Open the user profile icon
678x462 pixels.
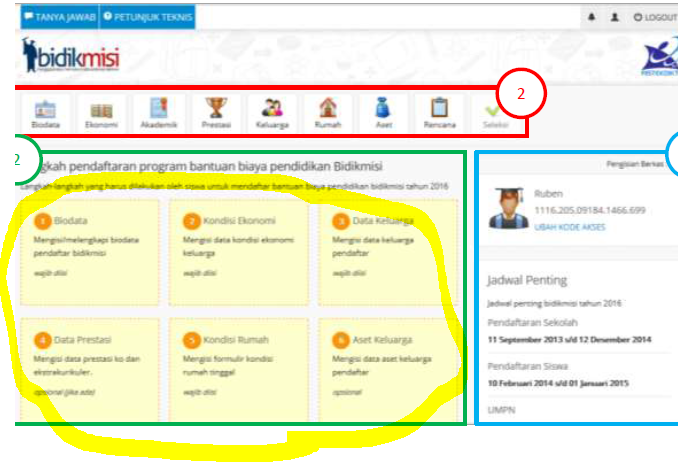614,17
